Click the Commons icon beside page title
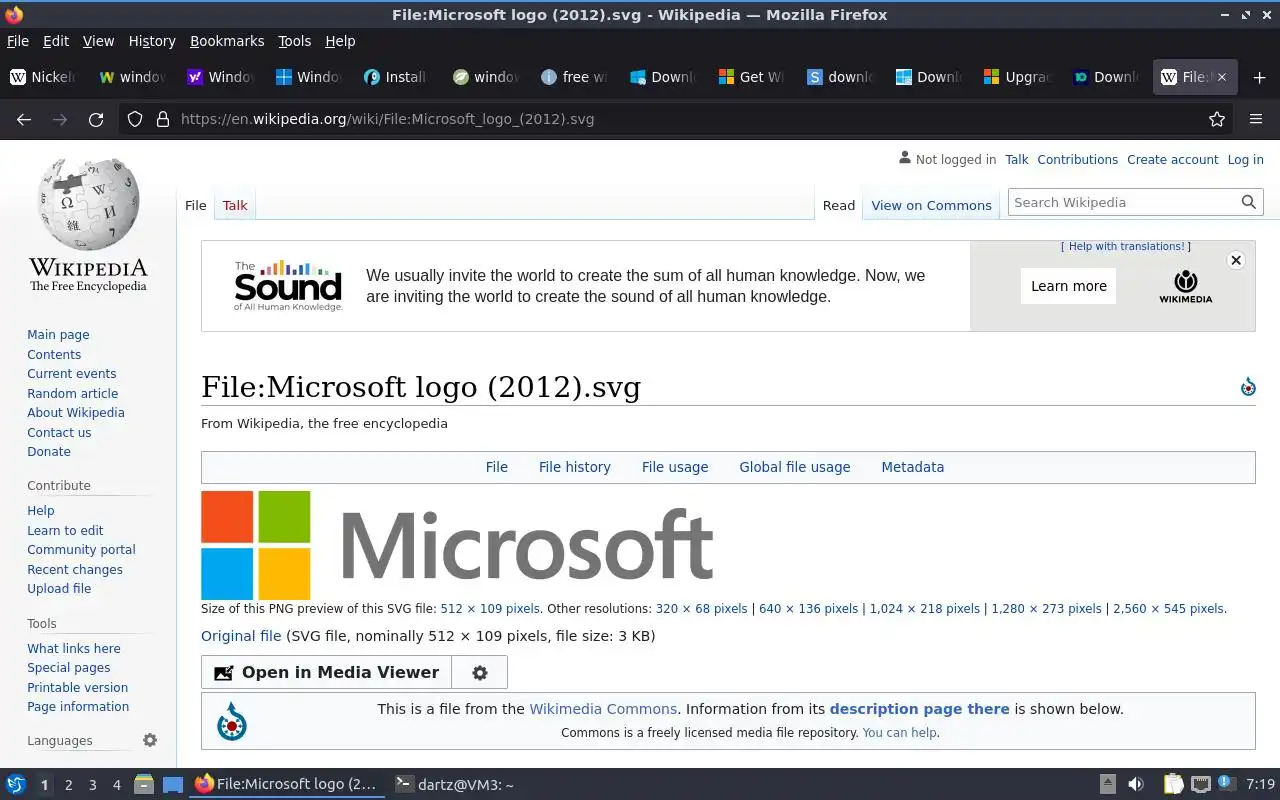Screen dimensions: 1280x800 click(1248, 387)
